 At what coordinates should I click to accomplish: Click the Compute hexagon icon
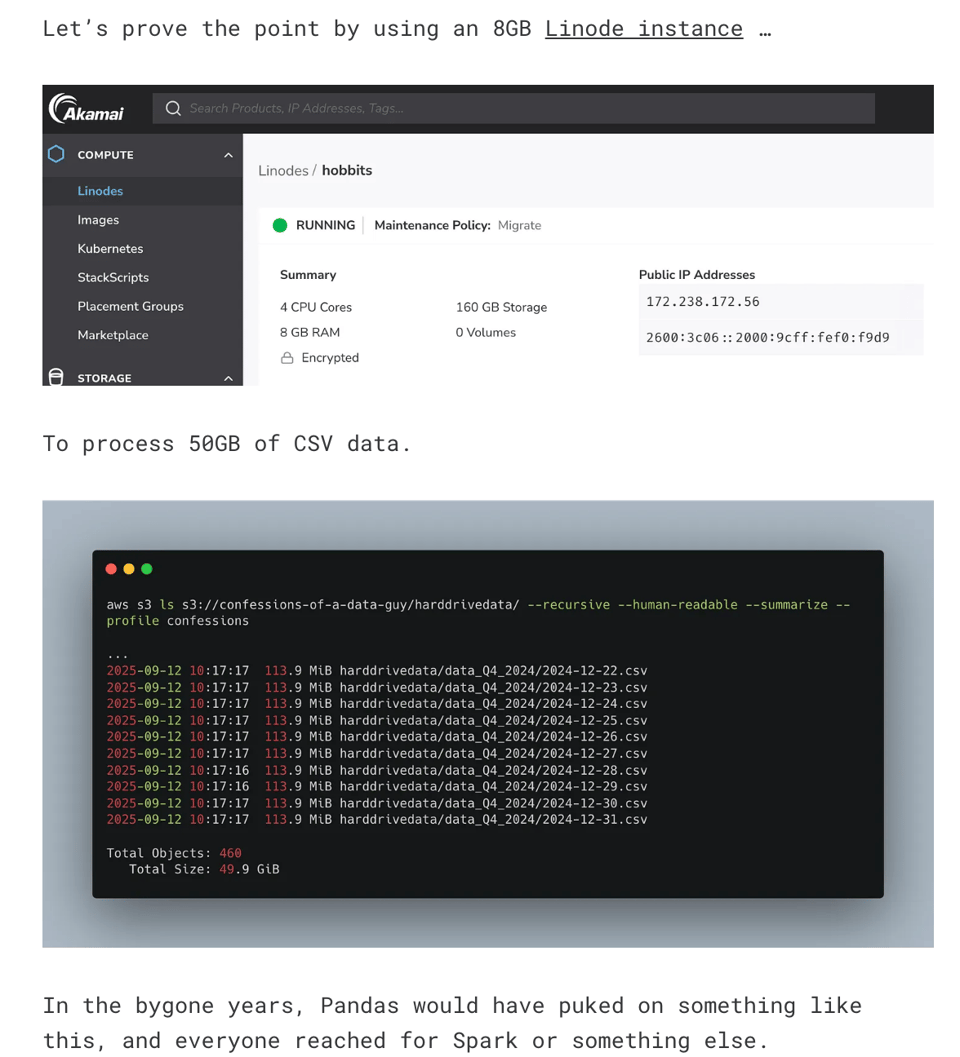(57, 154)
